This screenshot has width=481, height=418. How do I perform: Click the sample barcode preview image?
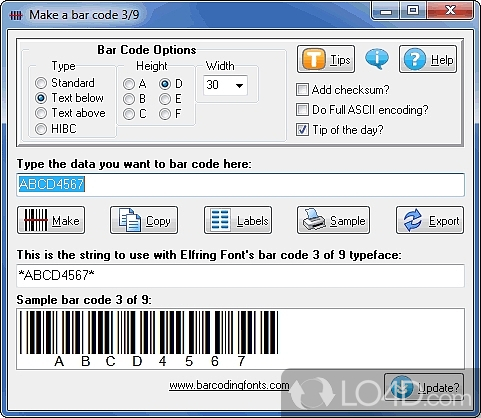tap(240, 339)
